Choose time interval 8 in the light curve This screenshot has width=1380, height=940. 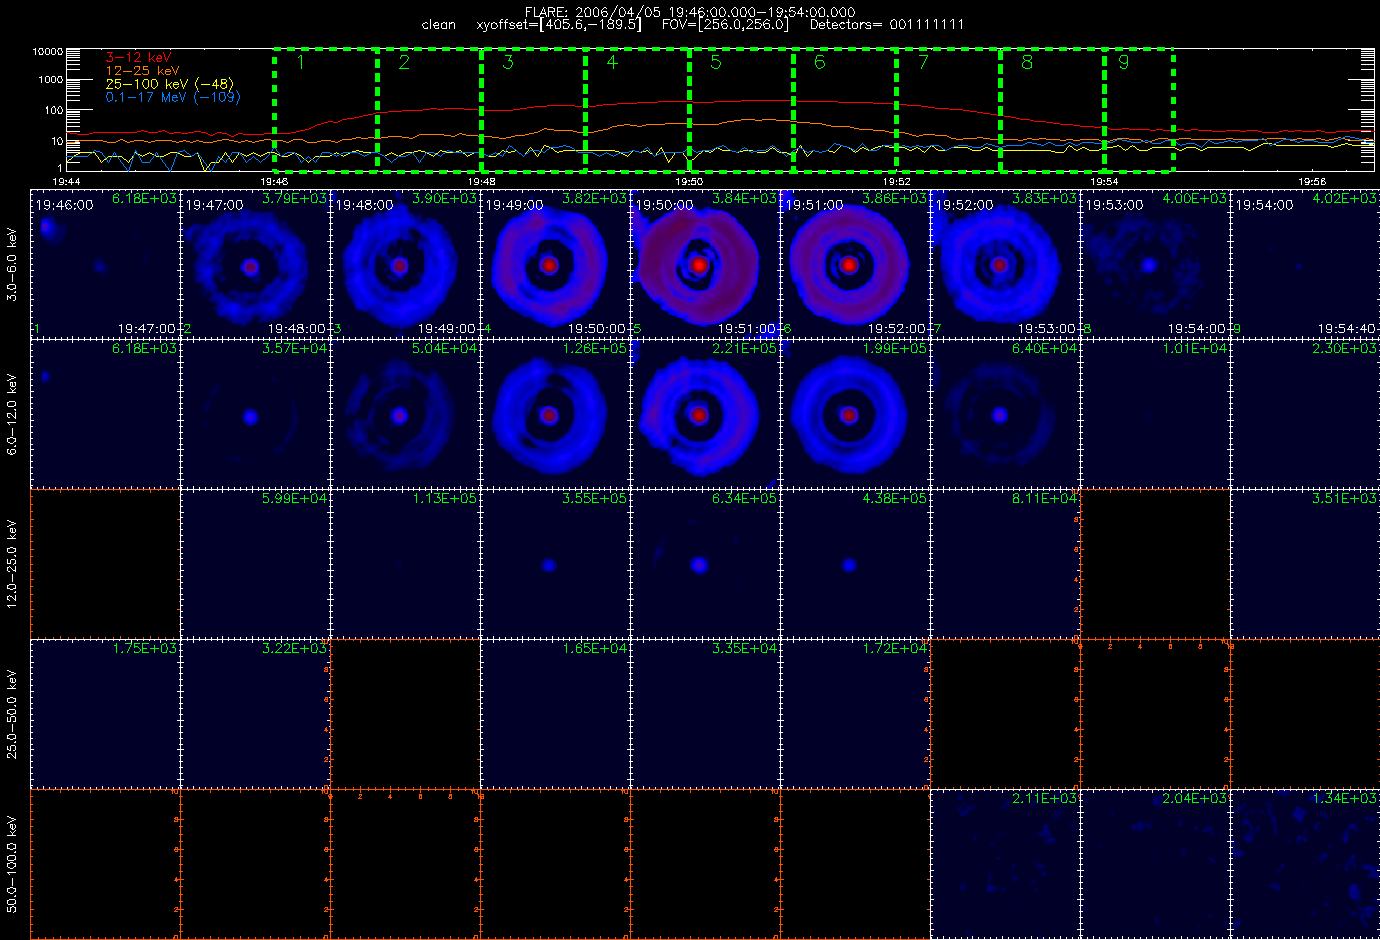(x=1053, y=109)
